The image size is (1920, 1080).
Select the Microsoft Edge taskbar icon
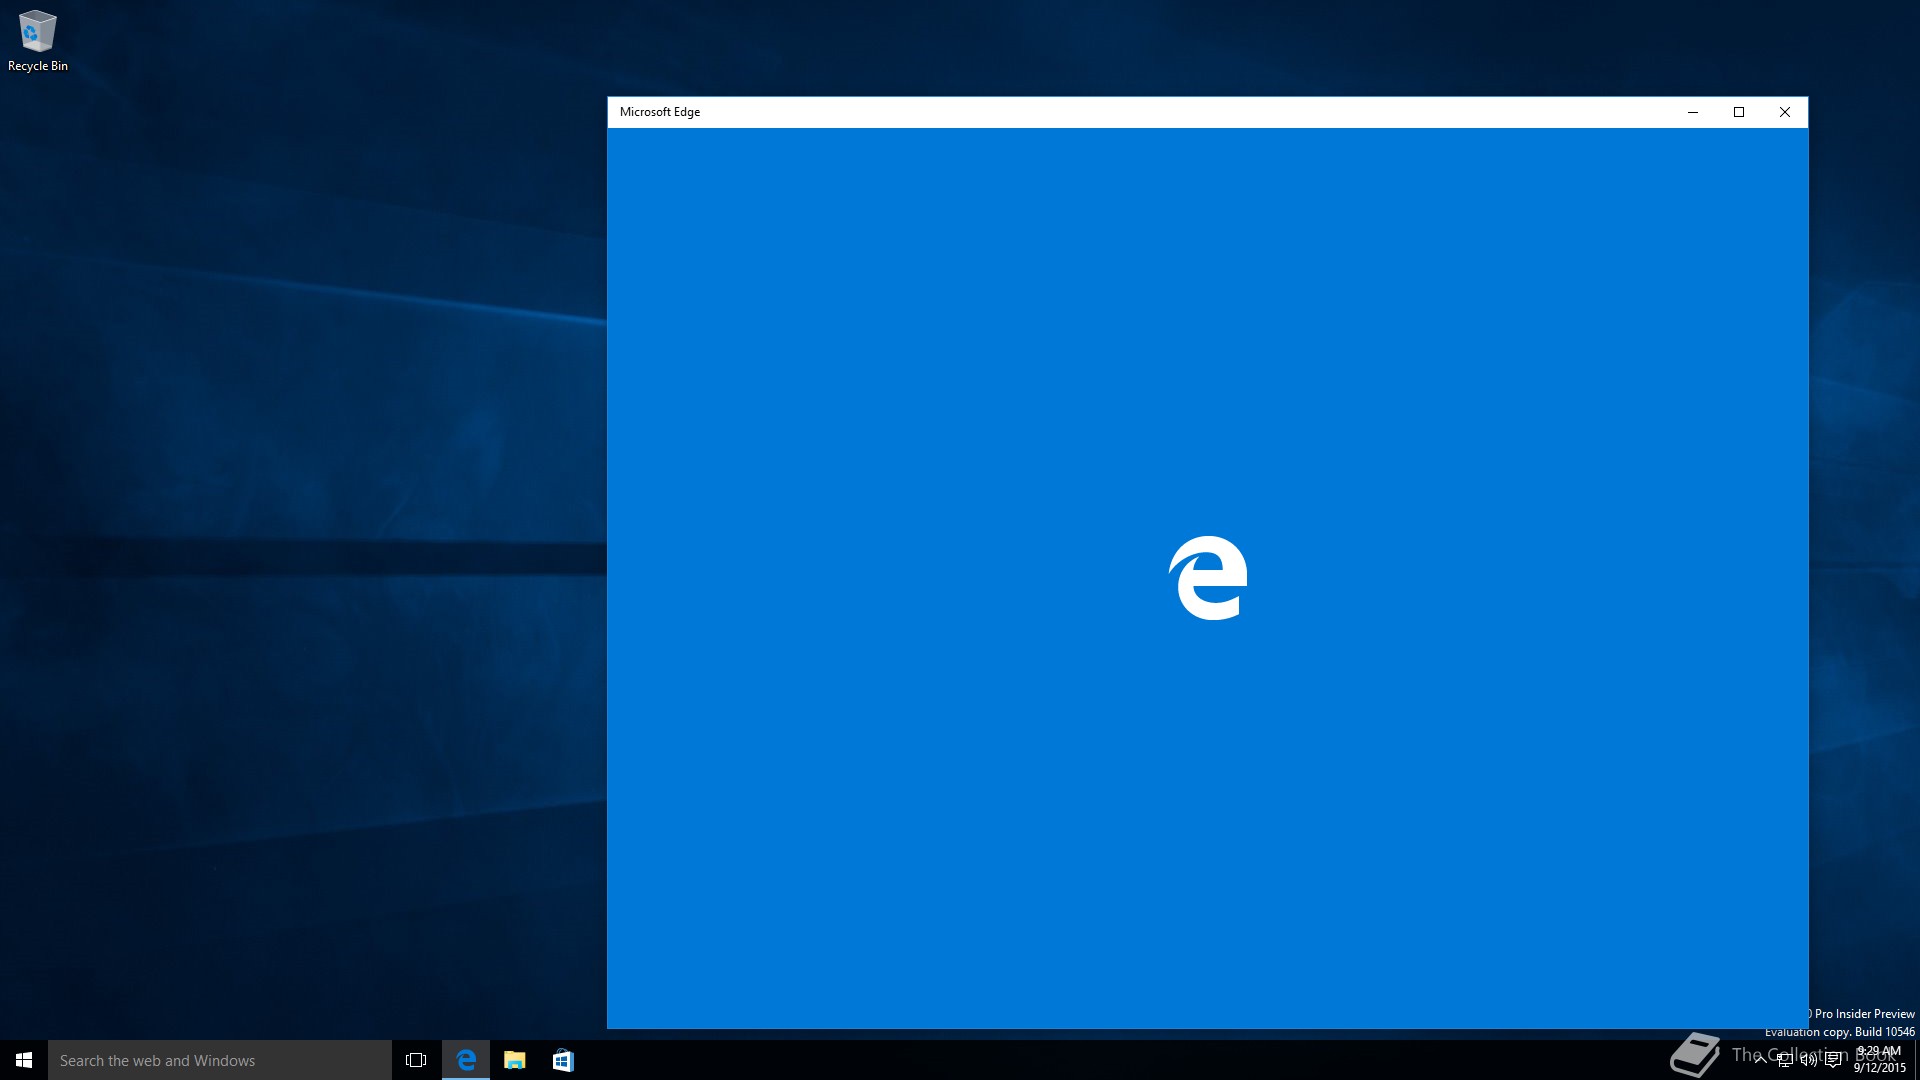[466, 1060]
